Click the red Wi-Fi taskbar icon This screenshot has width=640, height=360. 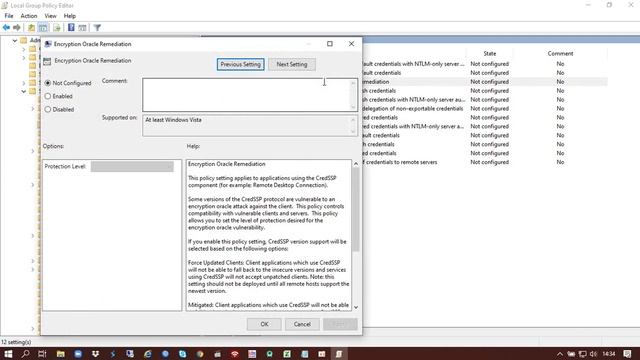[235, 354]
